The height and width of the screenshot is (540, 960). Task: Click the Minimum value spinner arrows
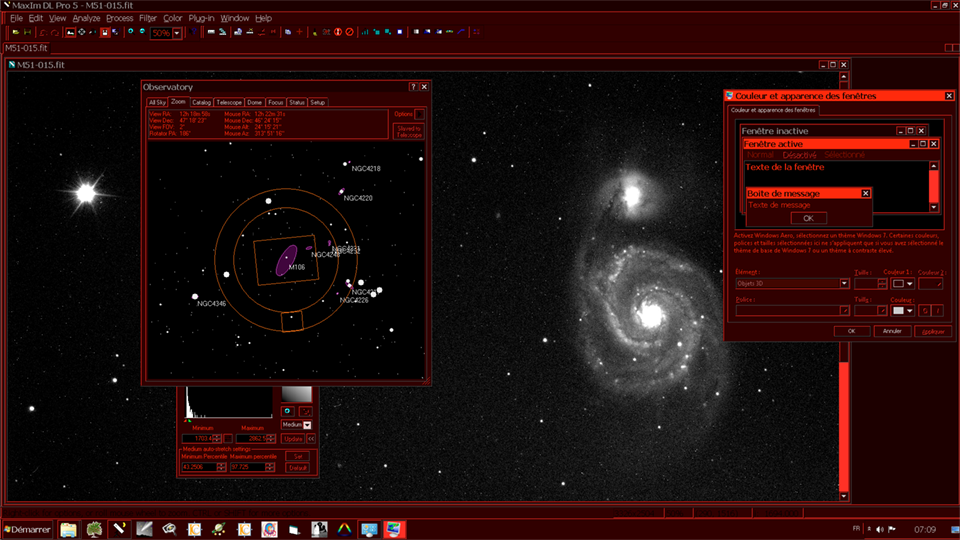tap(217, 438)
